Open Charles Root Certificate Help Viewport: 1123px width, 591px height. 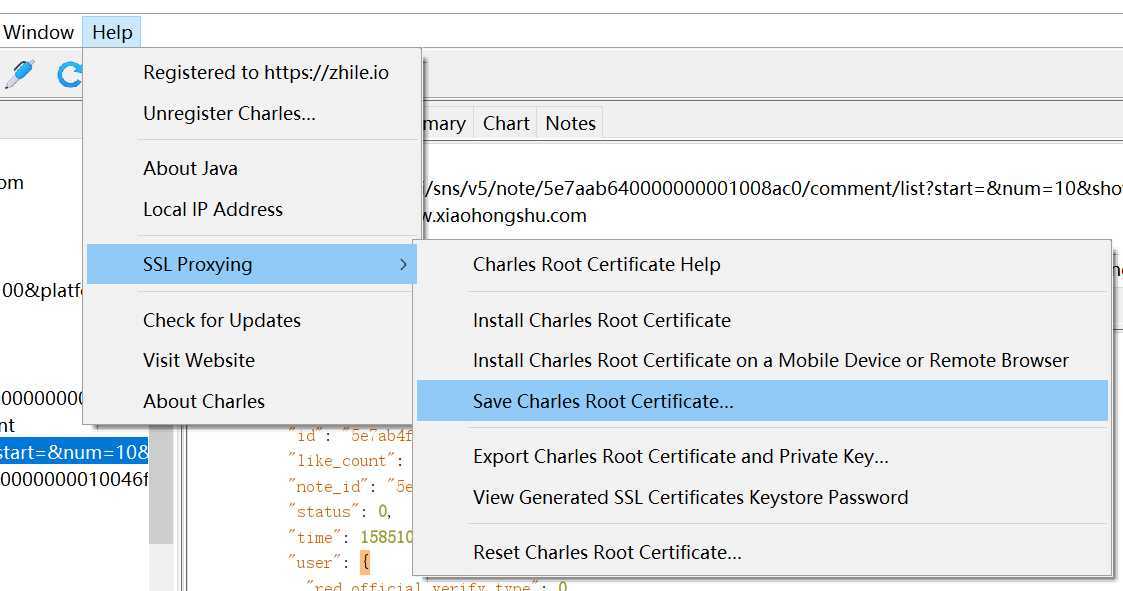coord(597,264)
